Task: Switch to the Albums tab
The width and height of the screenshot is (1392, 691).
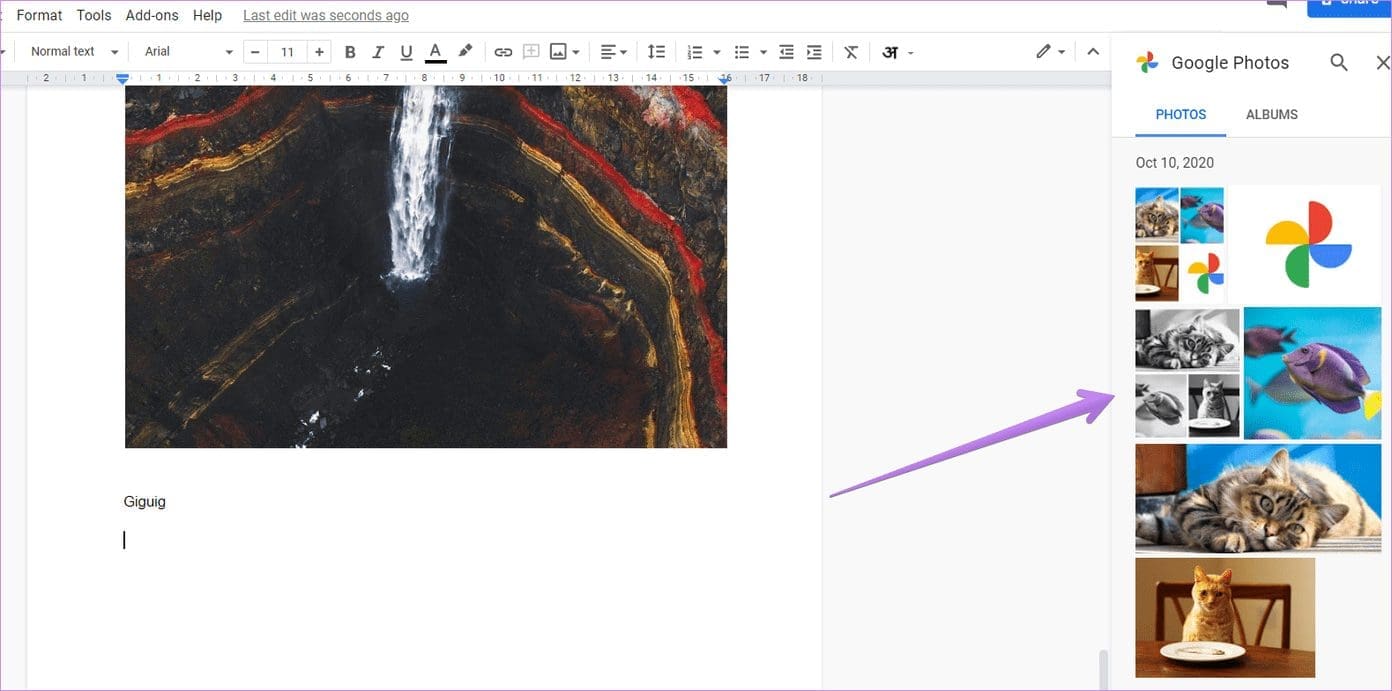Action: coord(1271,115)
